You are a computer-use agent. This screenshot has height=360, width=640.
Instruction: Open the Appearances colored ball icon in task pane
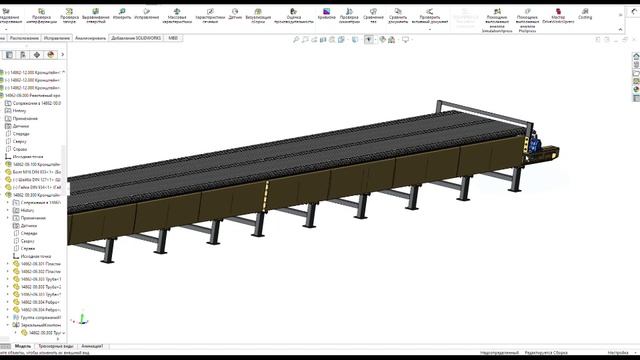click(636, 89)
